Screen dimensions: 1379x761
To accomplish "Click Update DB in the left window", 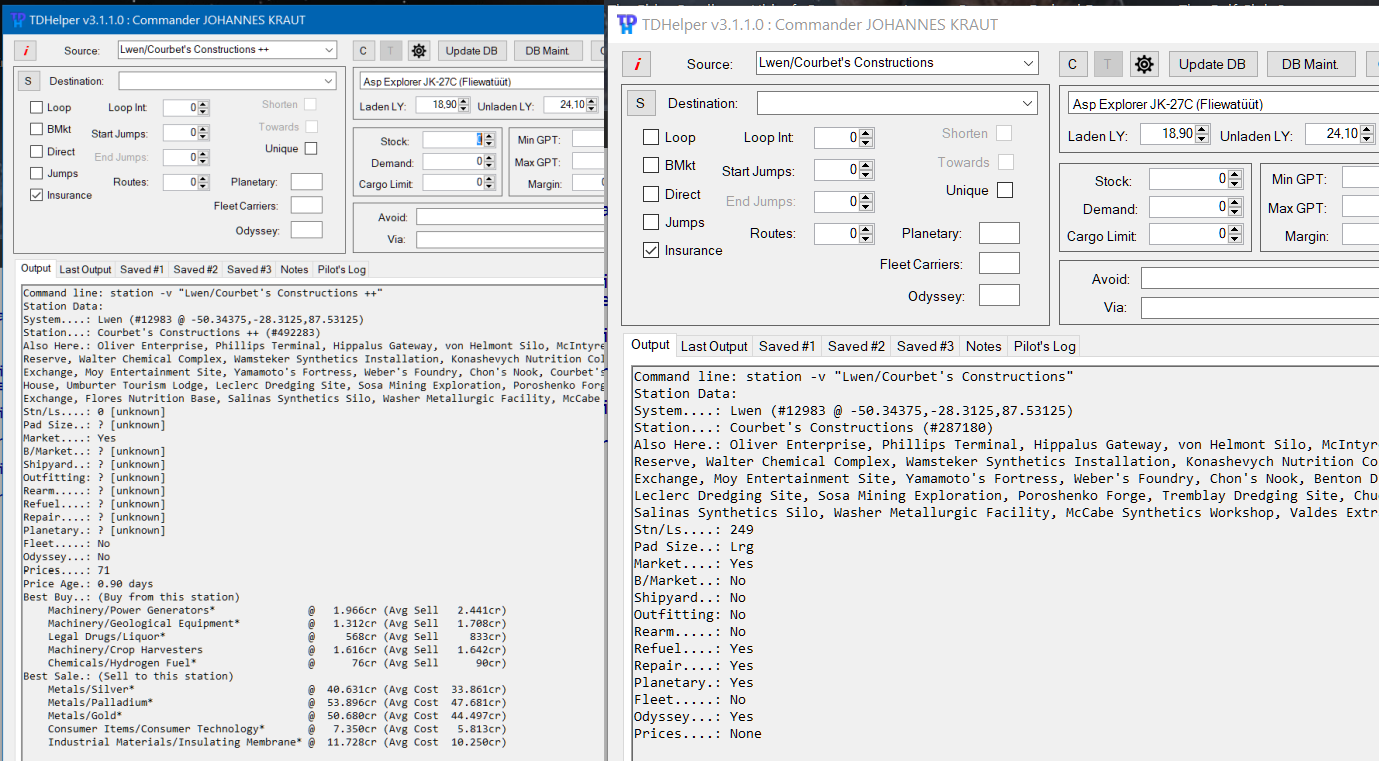I will tap(471, 51).
